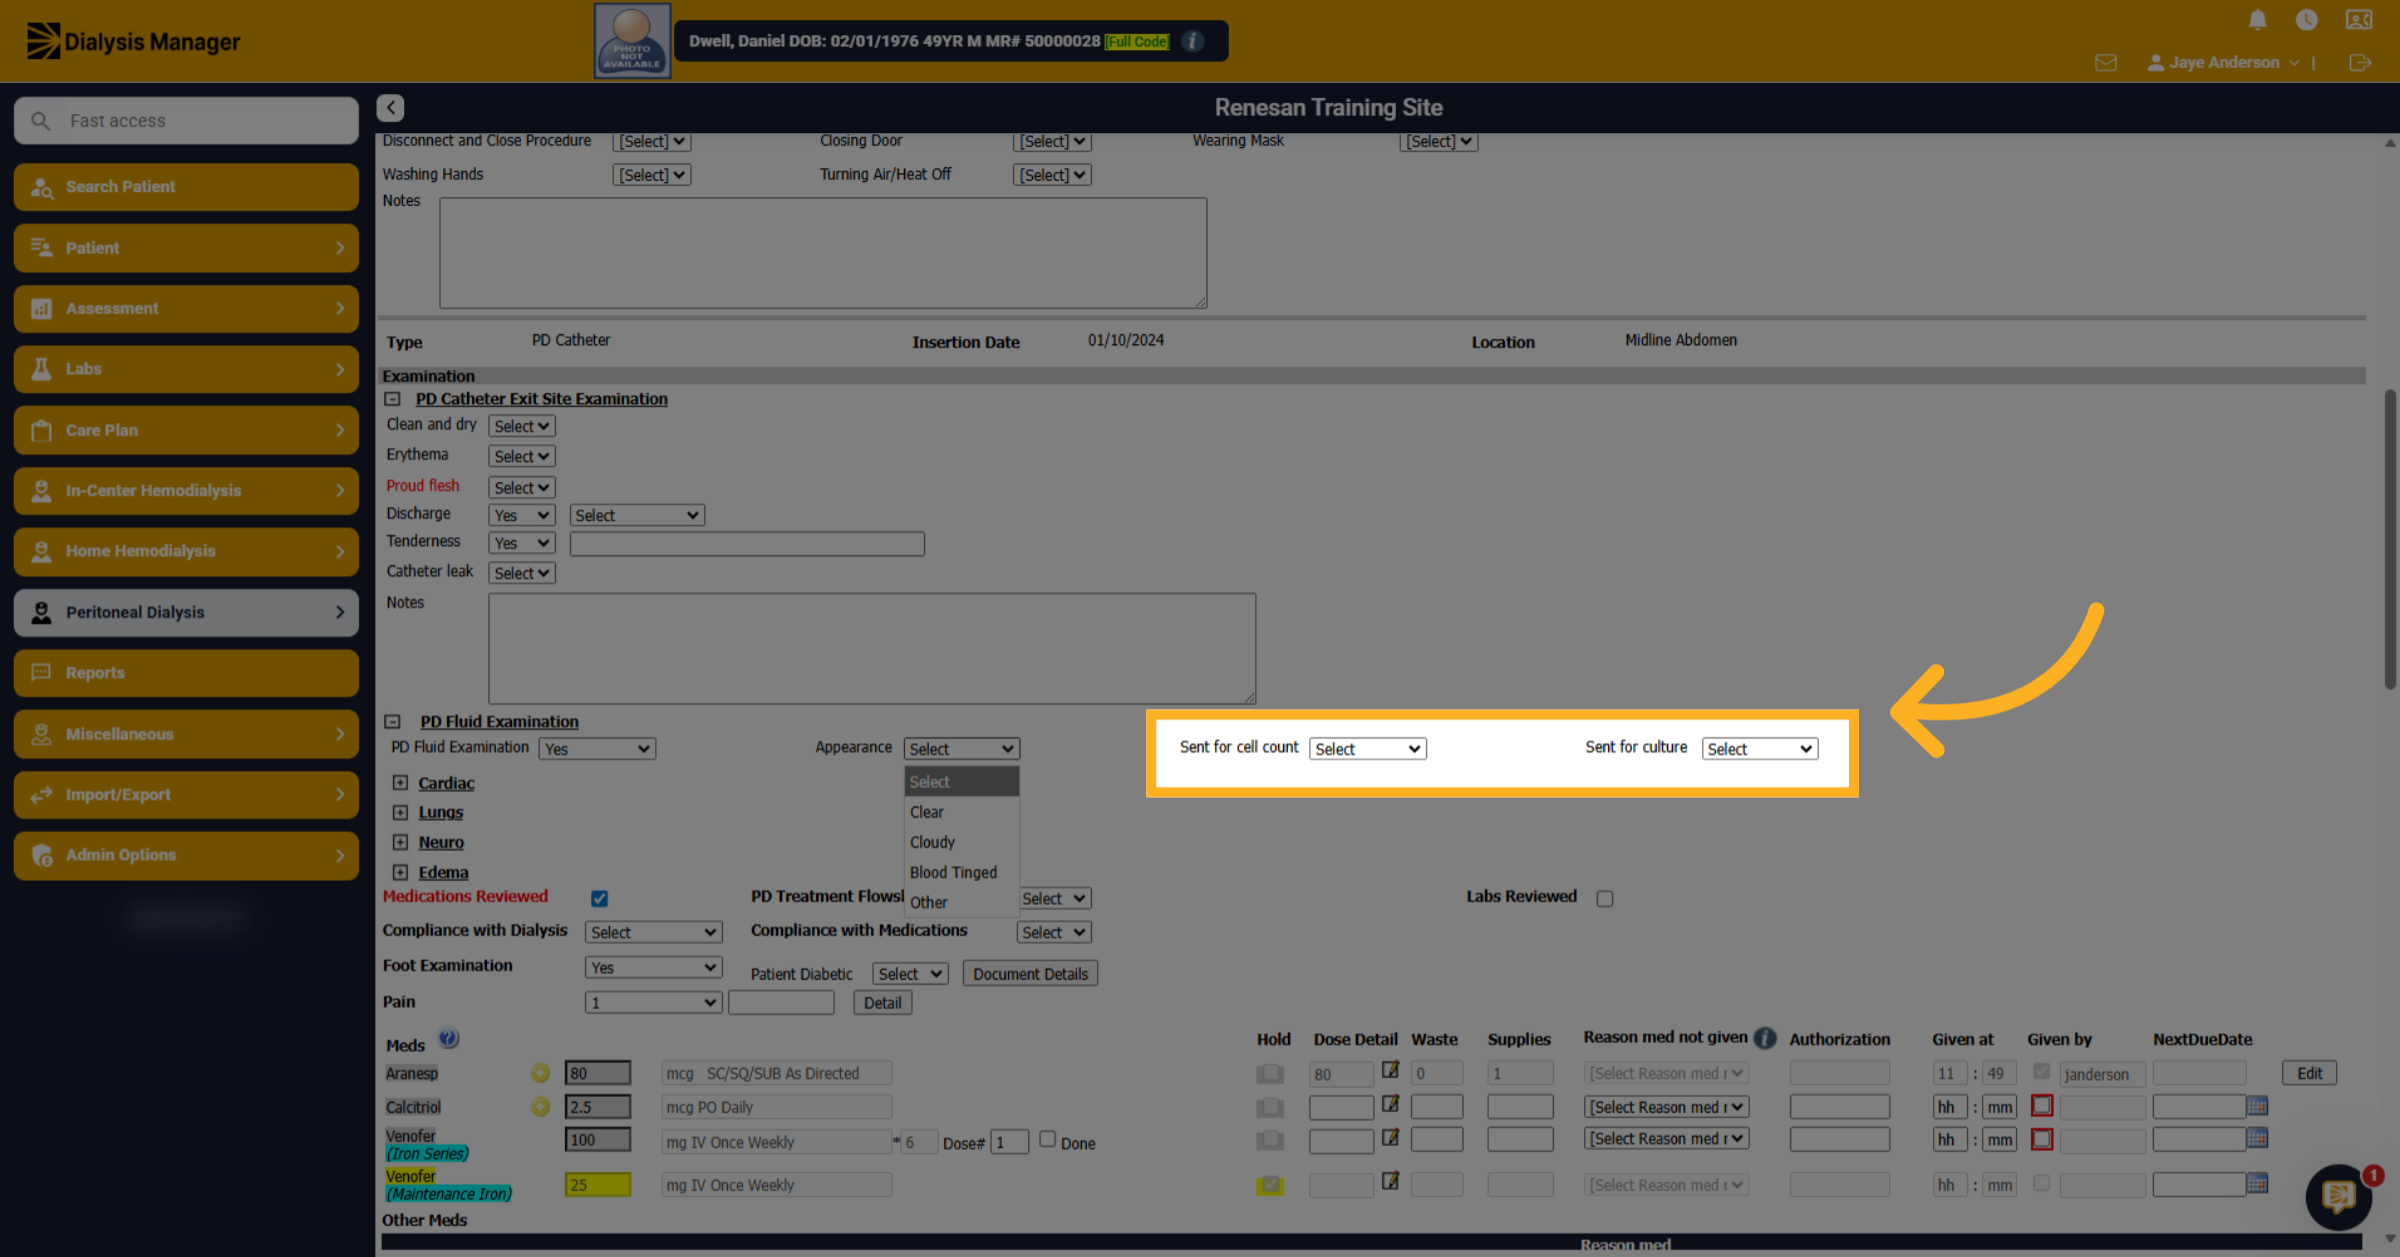Image resolution: width=2400 pixels, height=1257 pixels.
Task: Click the Meds help question icon
Action: [x=449, y=1039]
